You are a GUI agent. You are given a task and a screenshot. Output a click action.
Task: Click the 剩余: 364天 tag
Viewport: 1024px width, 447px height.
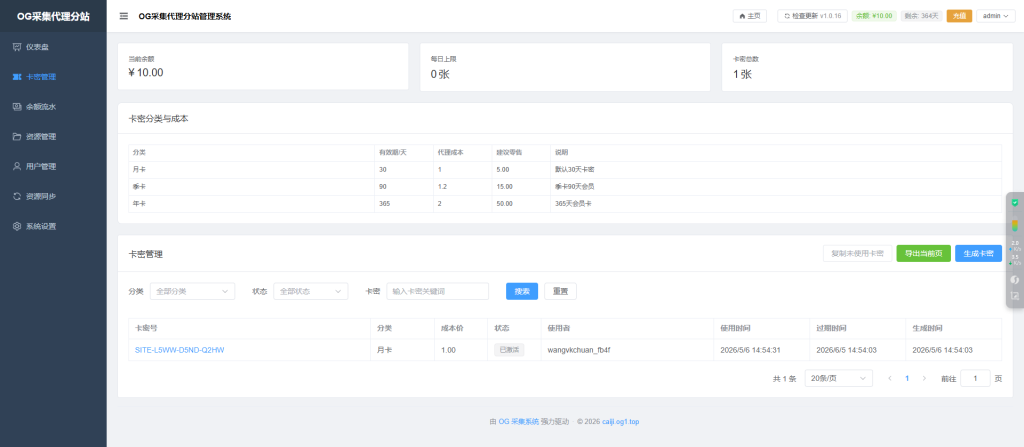click(x=921, y=16)
